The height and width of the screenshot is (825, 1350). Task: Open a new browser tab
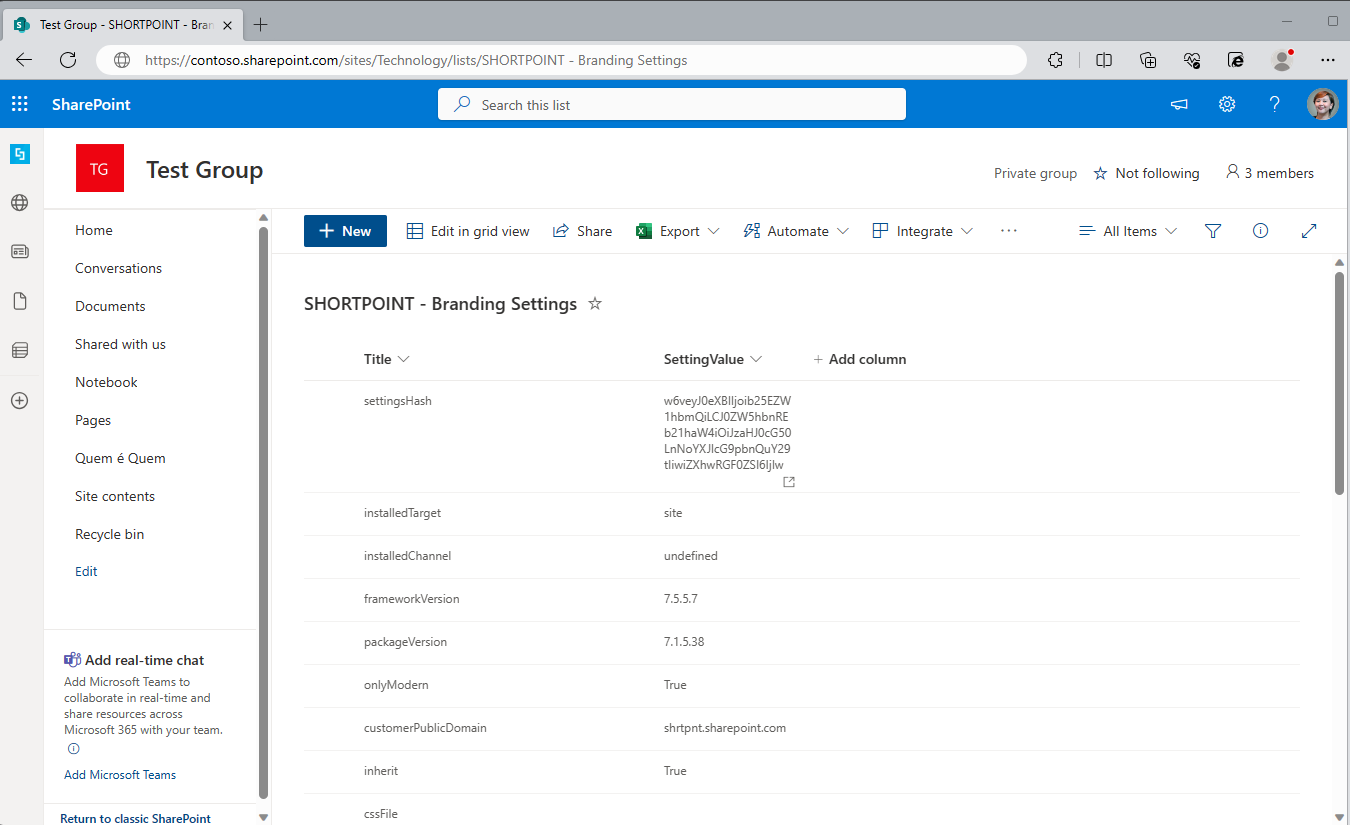click(261, 24)
